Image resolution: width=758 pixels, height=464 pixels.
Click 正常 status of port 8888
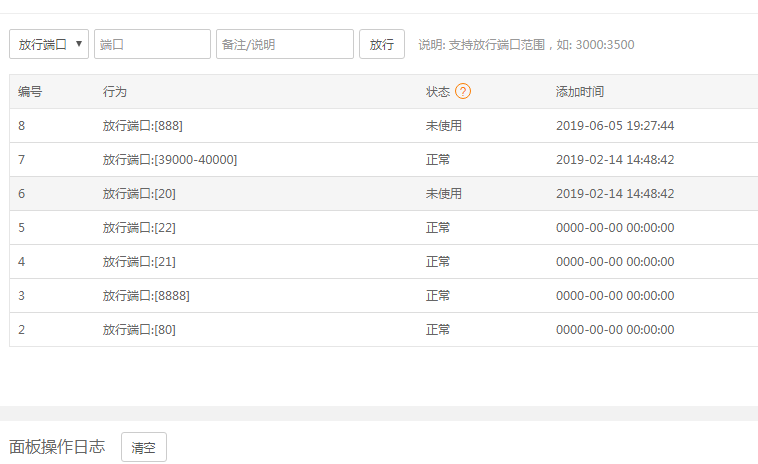[438, 295]
